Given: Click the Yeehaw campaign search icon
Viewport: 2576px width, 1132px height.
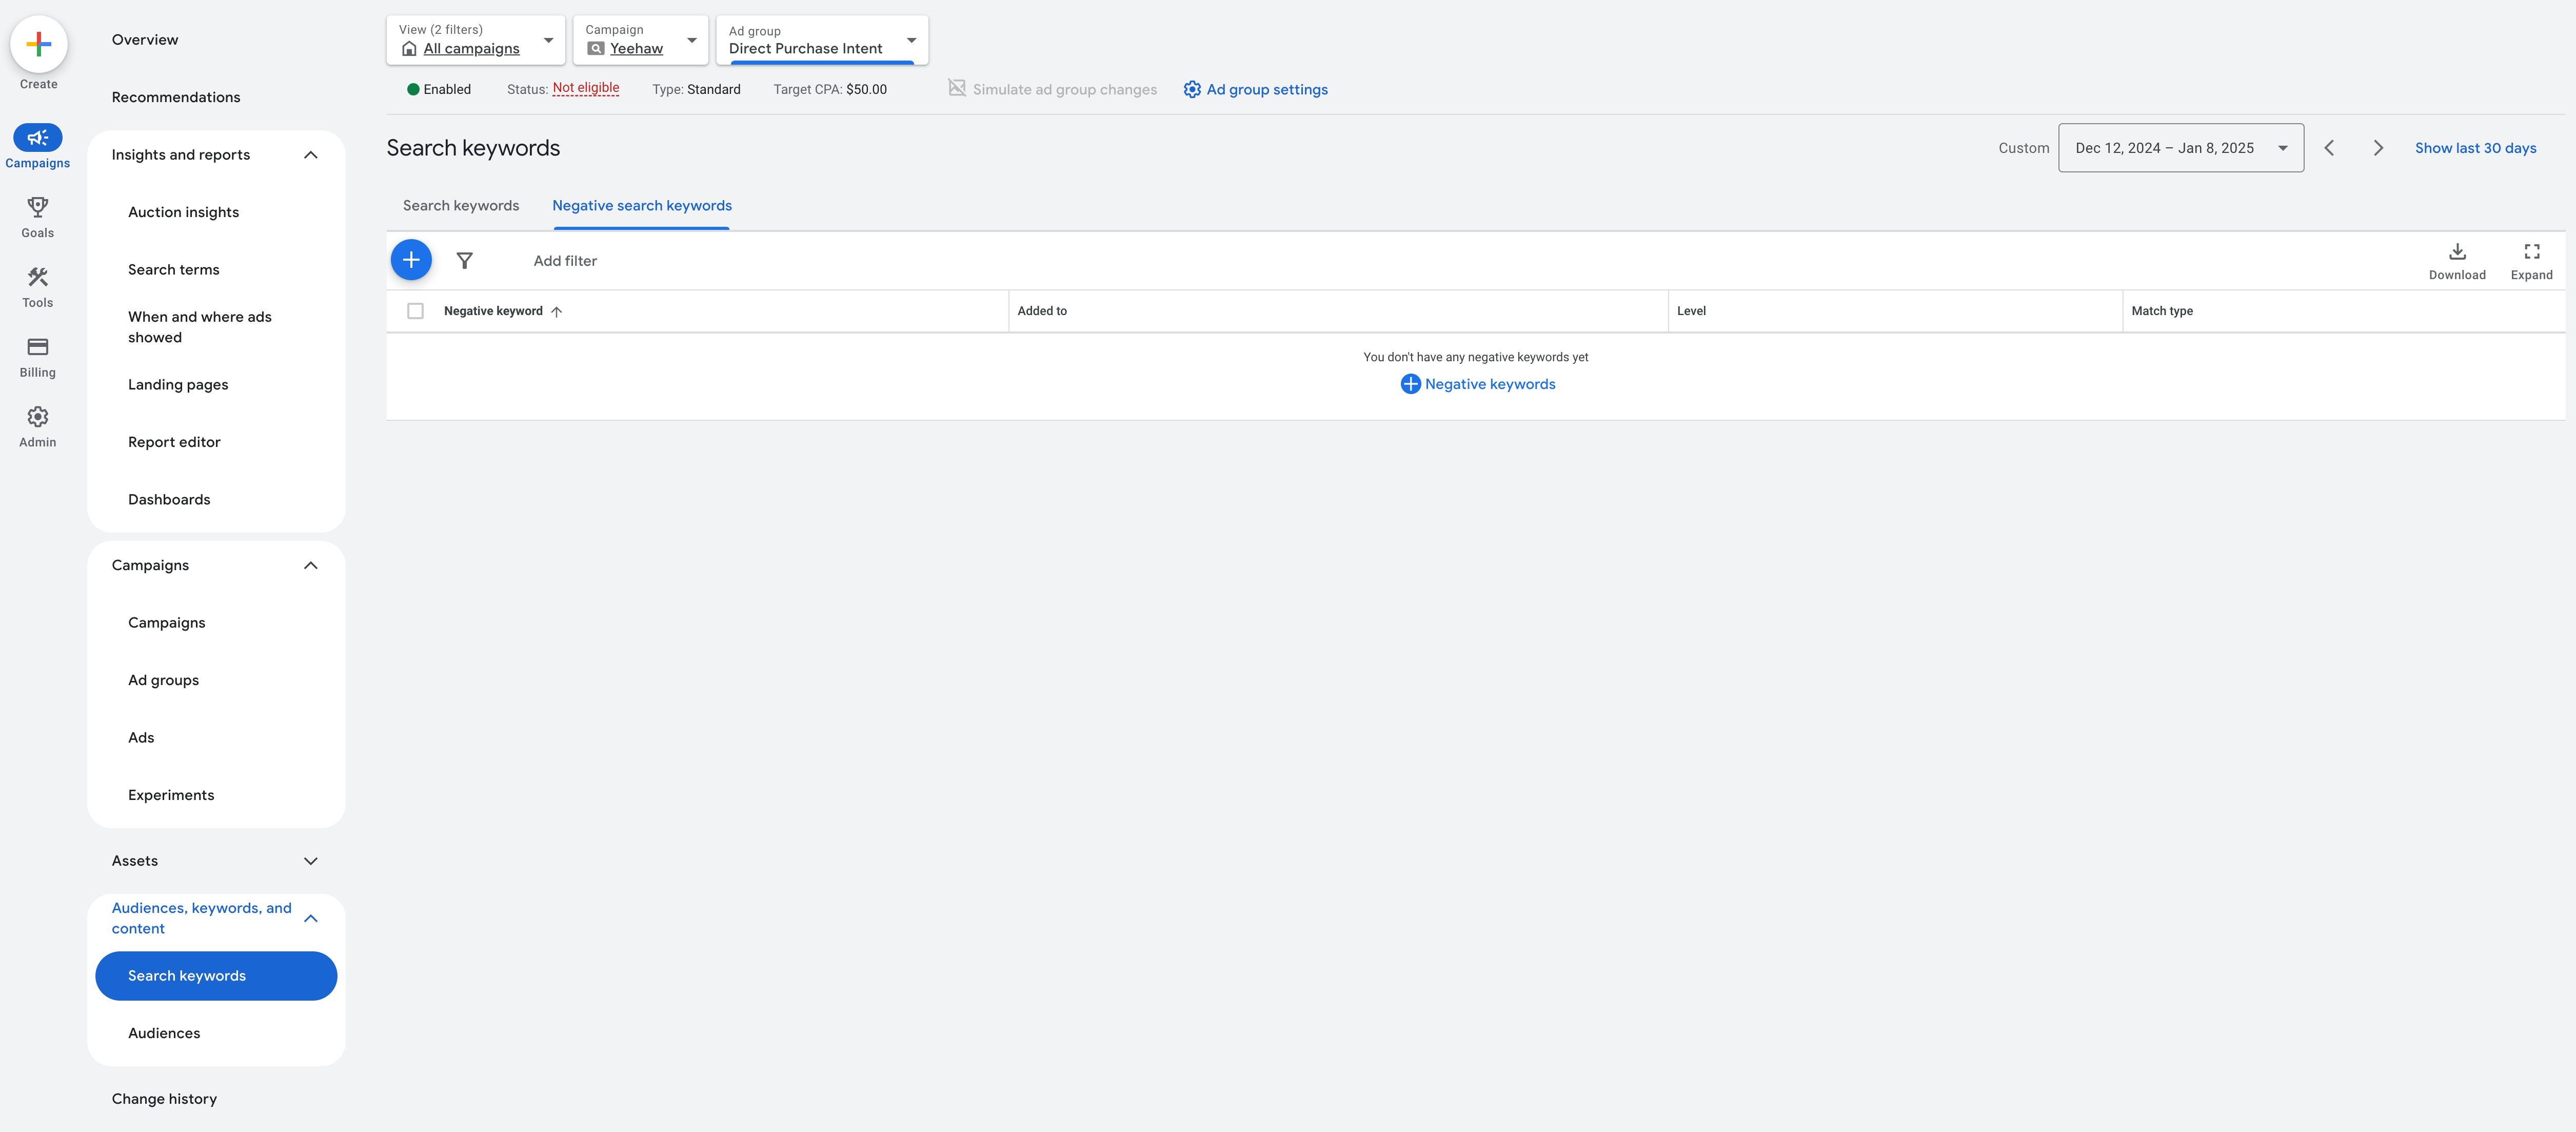Looking at the screenshot, I should coord(596,48).
